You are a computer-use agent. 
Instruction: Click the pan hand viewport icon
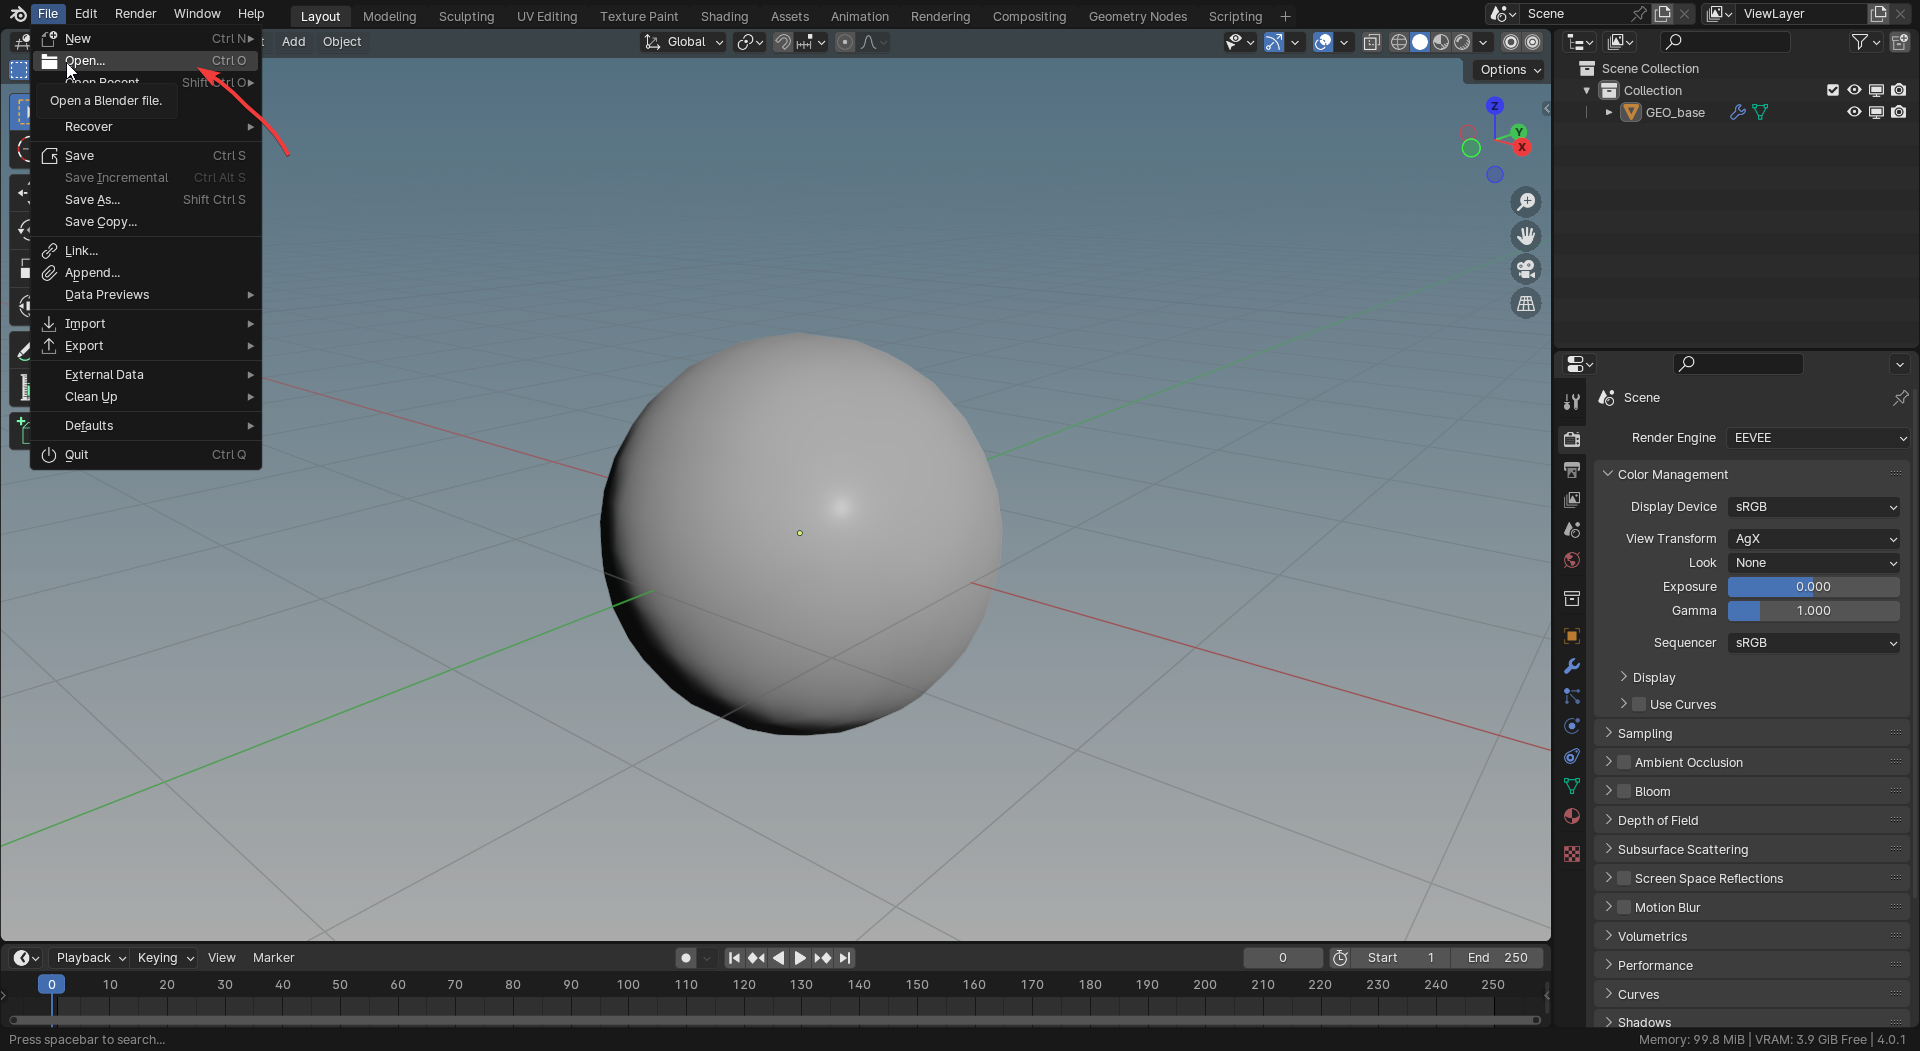tap(1526, 236)
